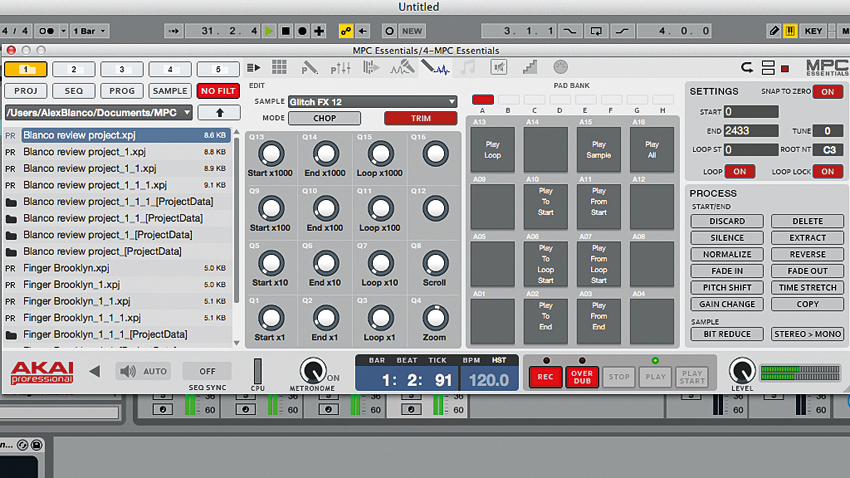This screenshot has width=850, height=478.
Task: Open the dropdown arrow next to record-mode dots
Action: (x=63, y=31)
